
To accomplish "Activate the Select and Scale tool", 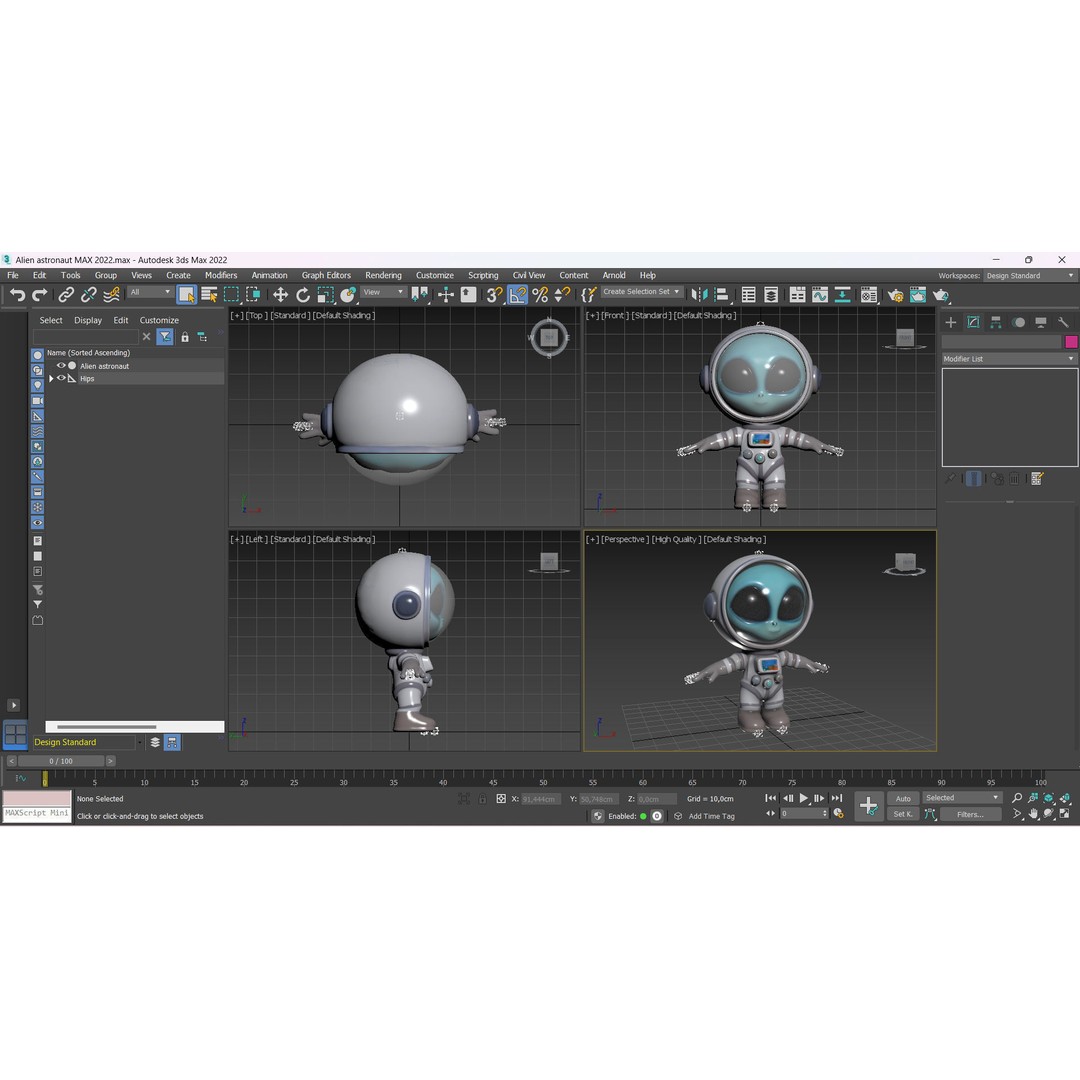I will click(x=325, y=295).
